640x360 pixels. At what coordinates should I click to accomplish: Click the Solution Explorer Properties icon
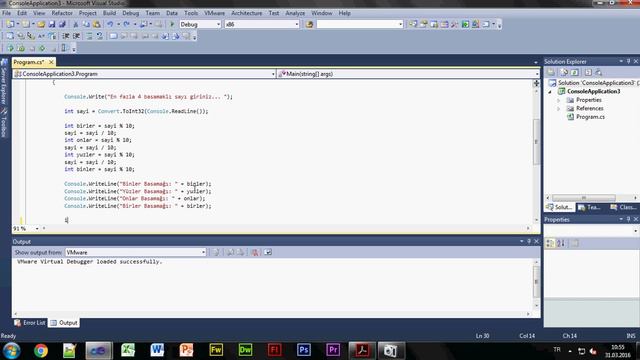[551, 72]
